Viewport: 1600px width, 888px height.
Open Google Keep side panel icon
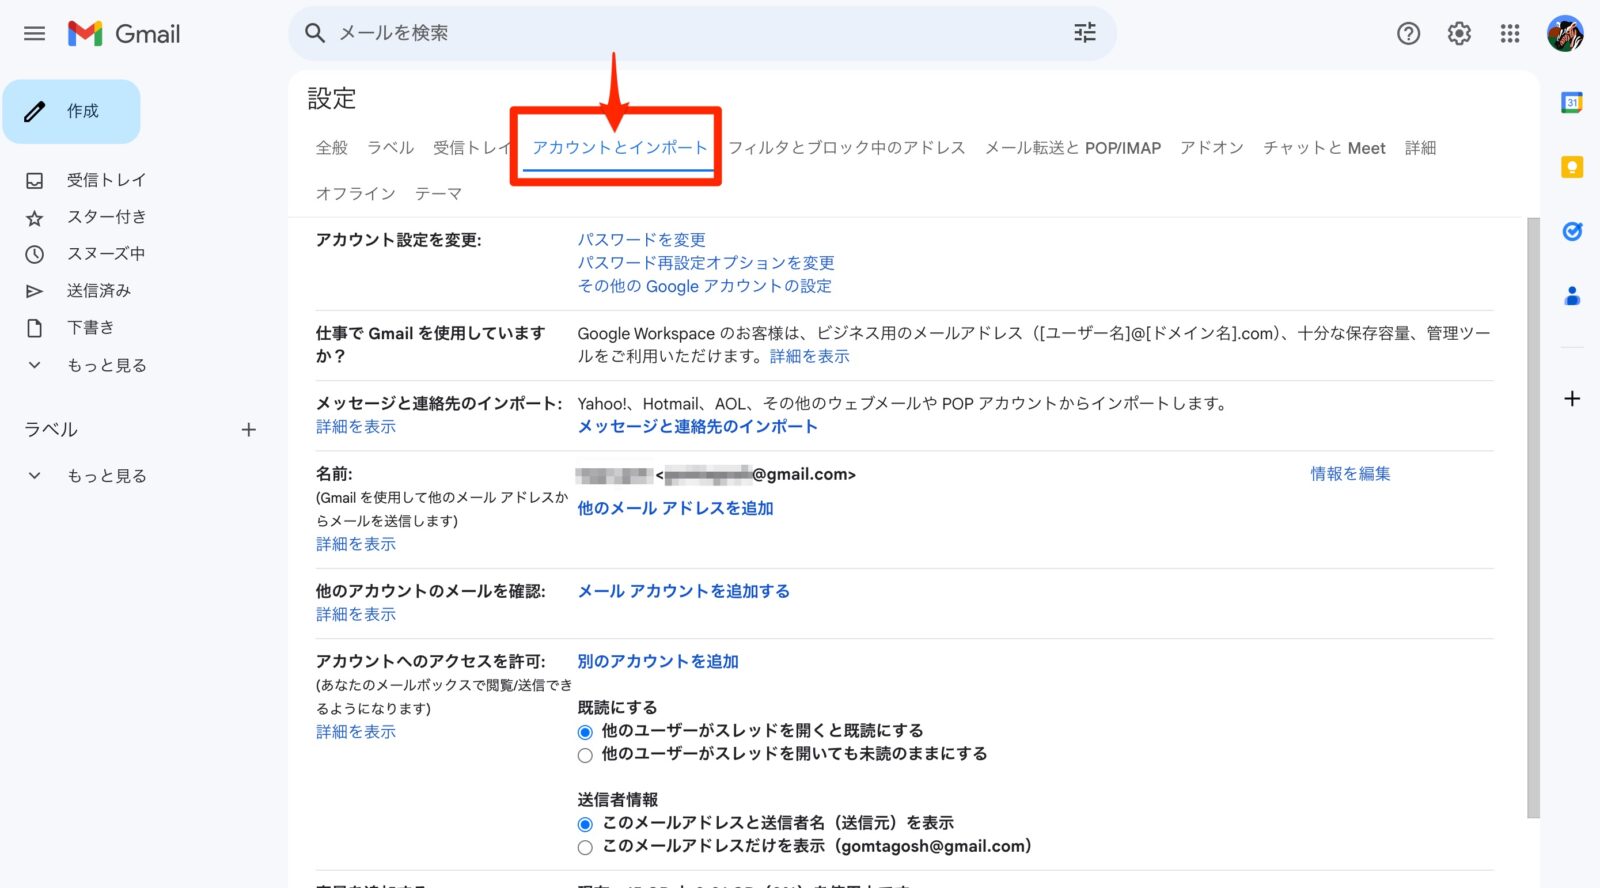1572,167
